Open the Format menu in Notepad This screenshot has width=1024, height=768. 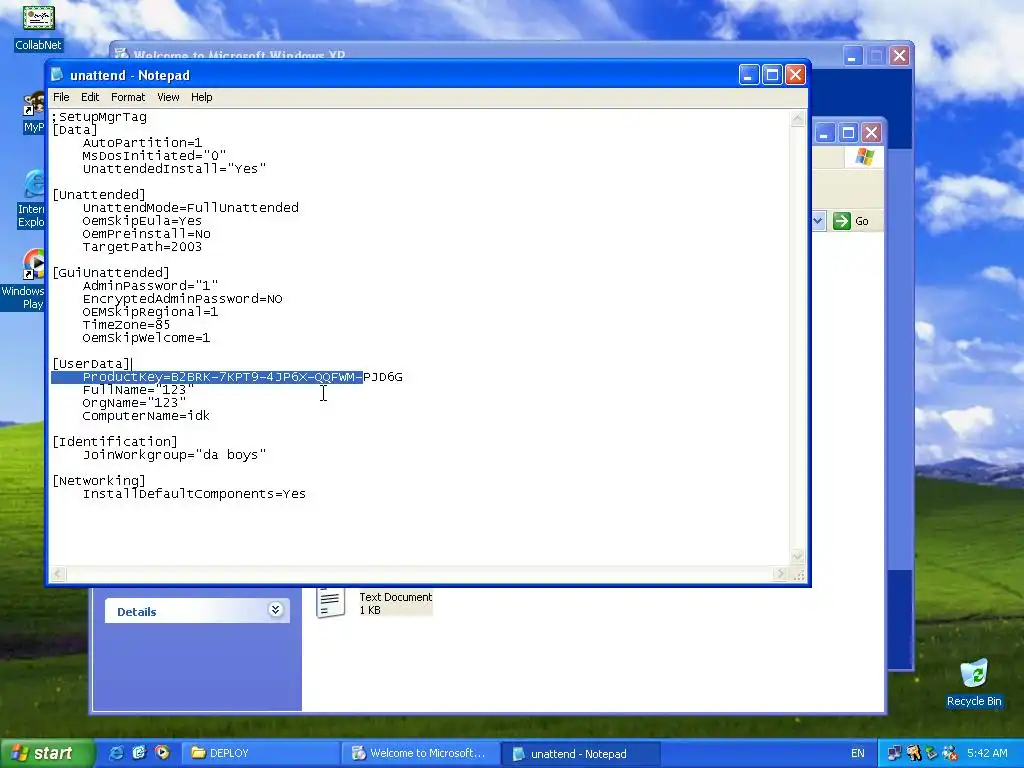(128, 97)
